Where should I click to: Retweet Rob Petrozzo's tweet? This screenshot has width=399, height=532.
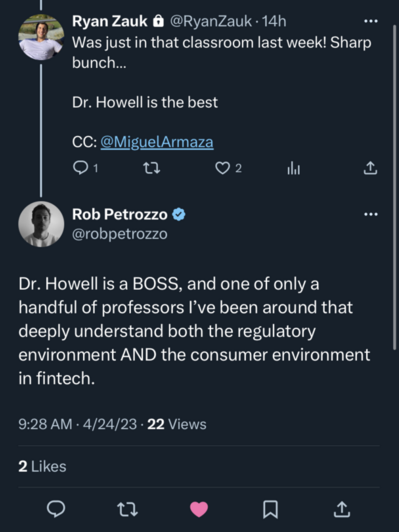coord(127,509)
